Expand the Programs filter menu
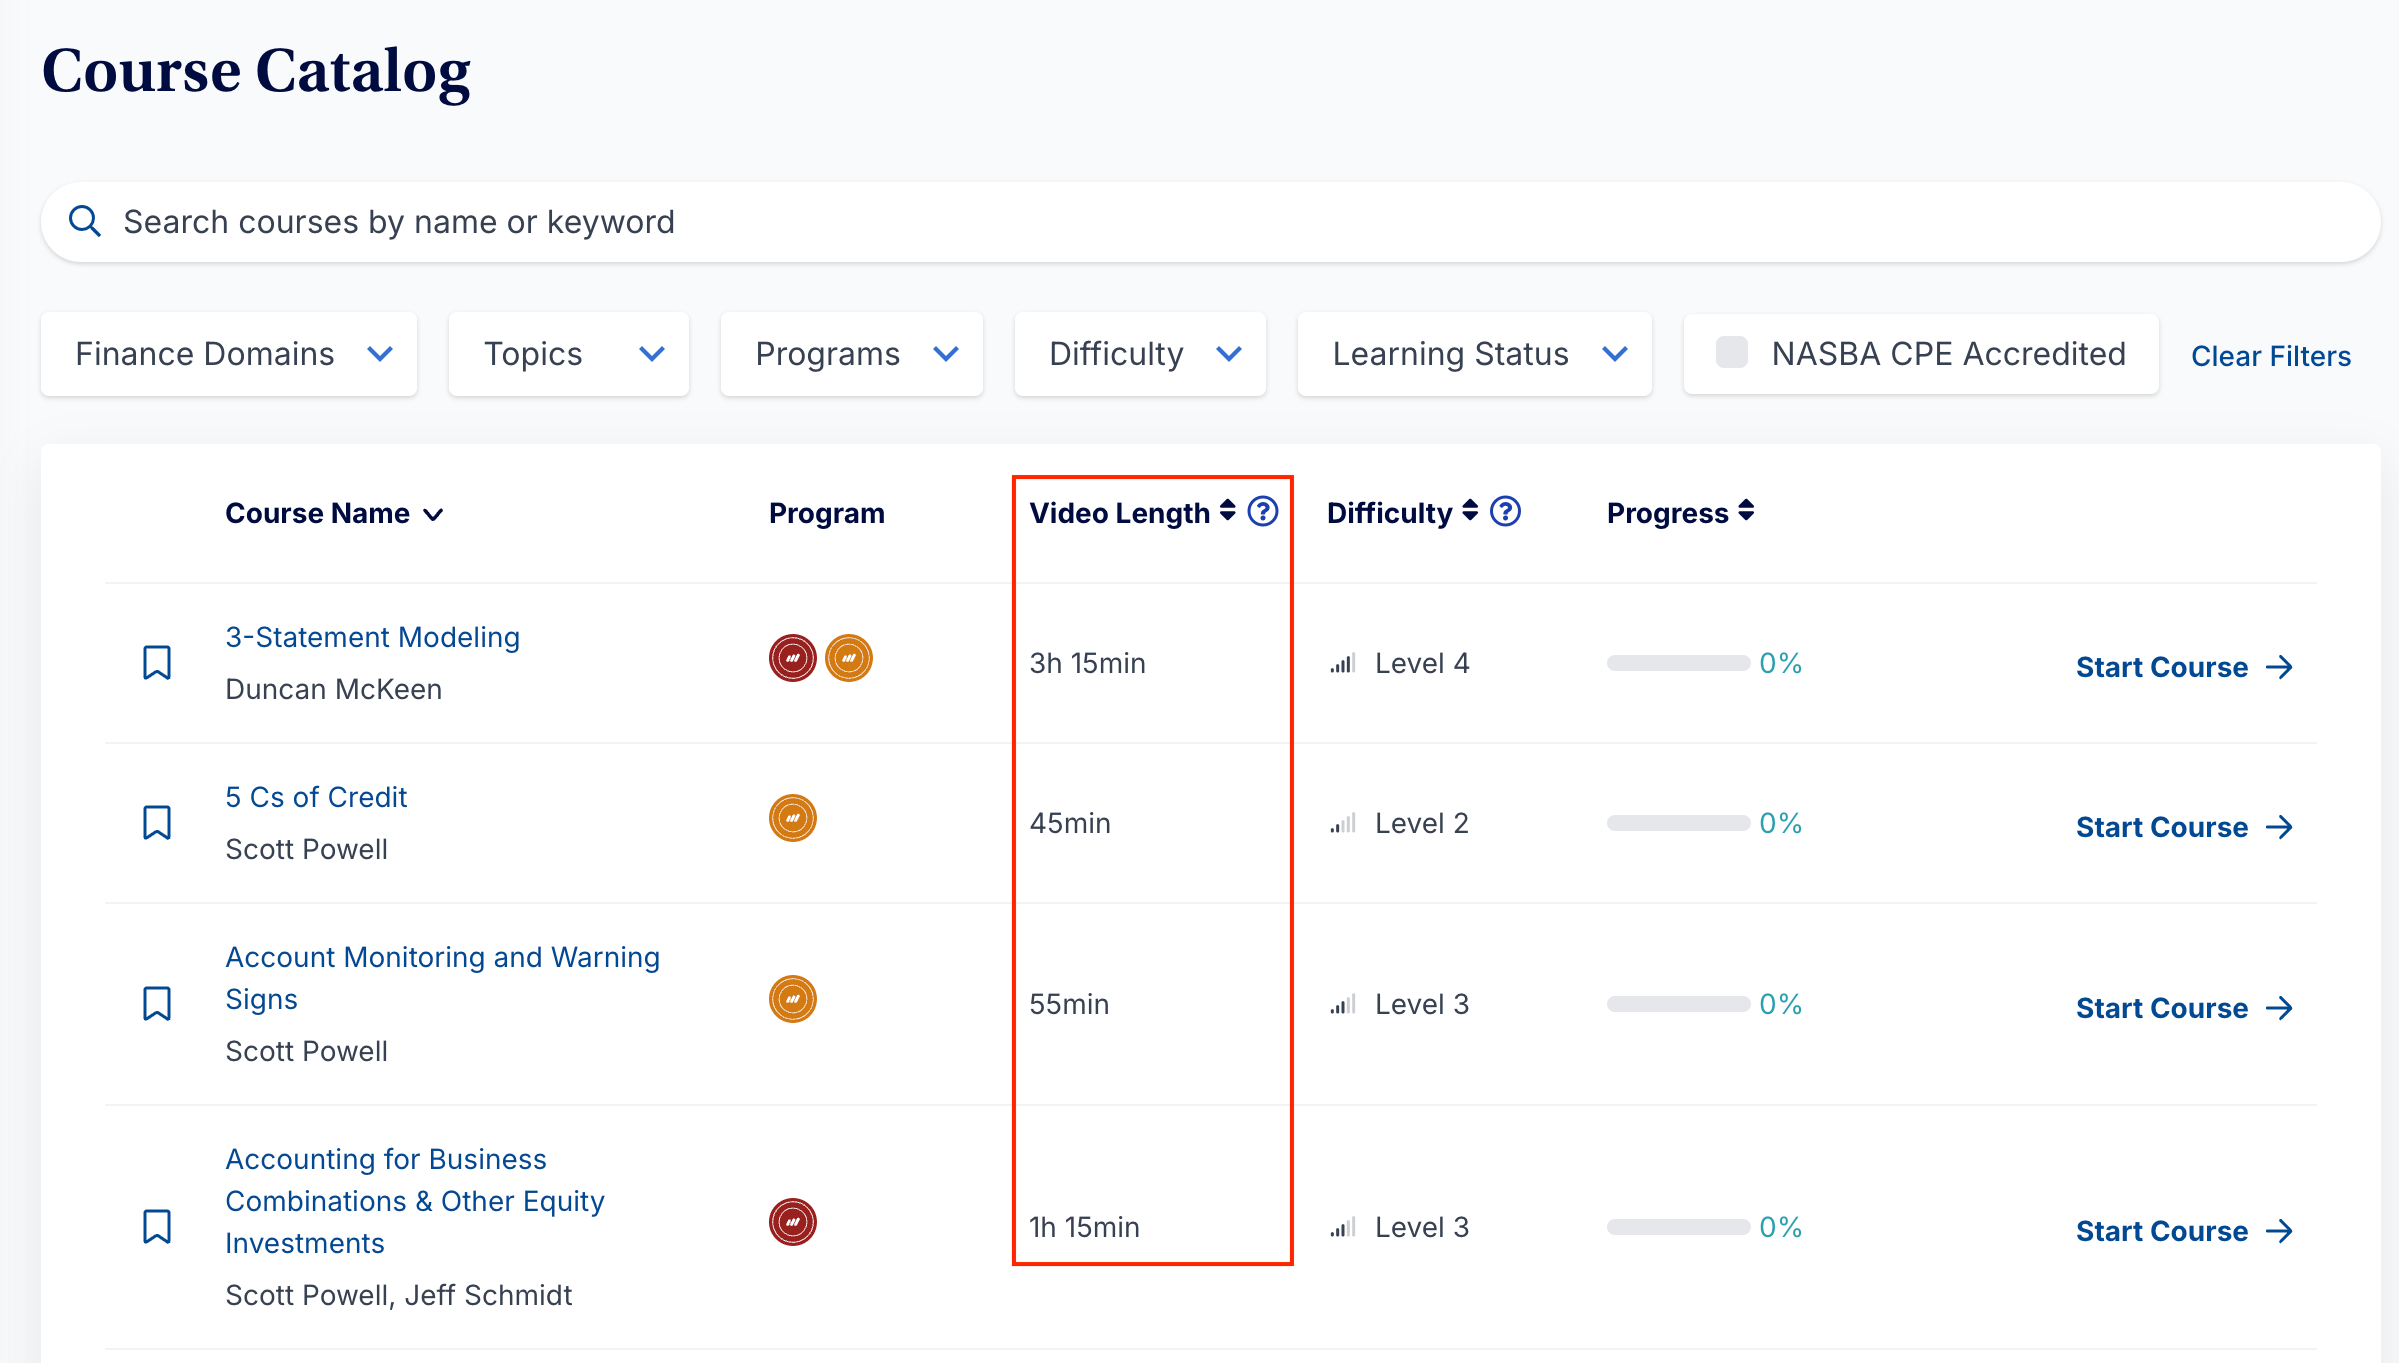Image resolution: width=2399 pixels, height=1363 pixels. tap(851, 354)
